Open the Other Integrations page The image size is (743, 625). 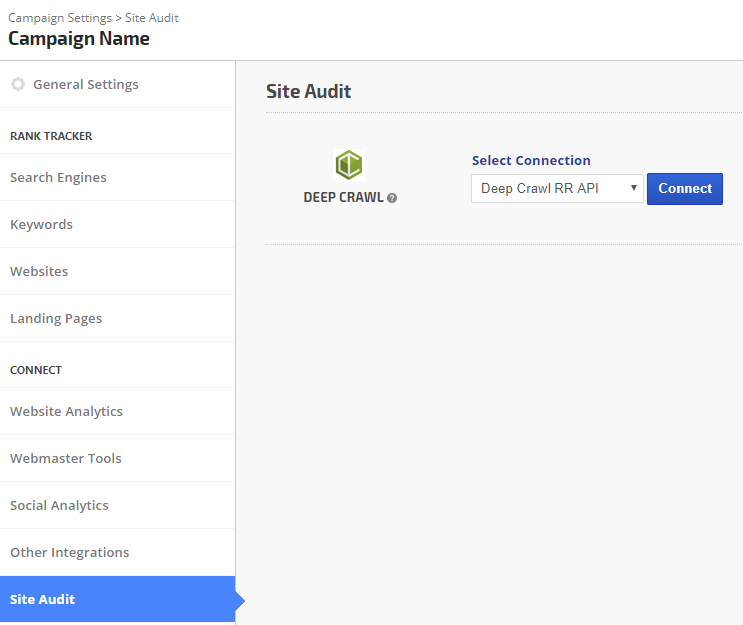click(69, 552)
